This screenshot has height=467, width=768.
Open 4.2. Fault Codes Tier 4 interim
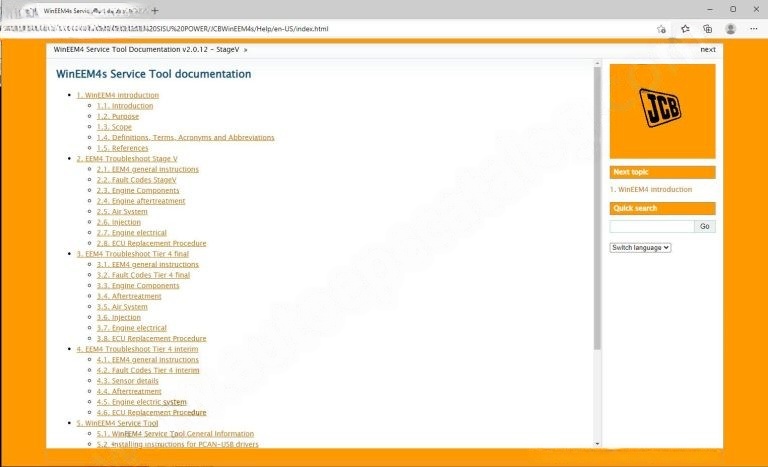(148, 370)
